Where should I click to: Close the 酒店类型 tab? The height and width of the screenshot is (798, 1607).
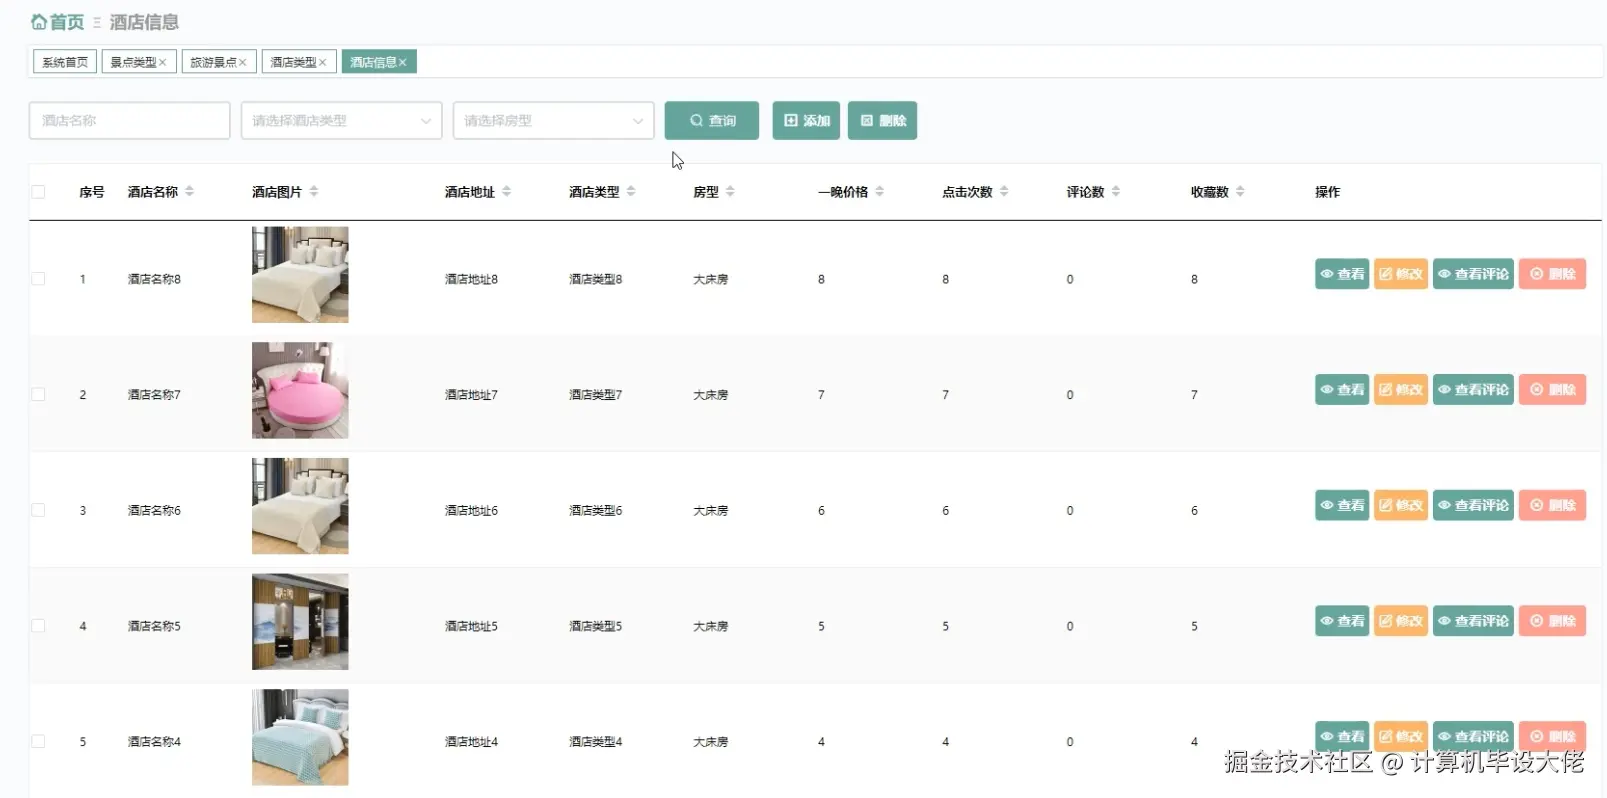click(323, 62)
